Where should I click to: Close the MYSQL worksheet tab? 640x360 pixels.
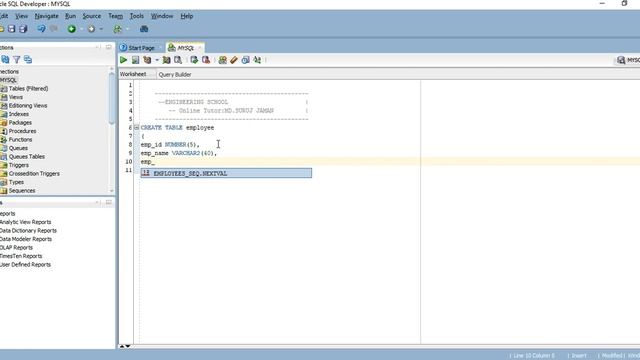coord(200,48)
